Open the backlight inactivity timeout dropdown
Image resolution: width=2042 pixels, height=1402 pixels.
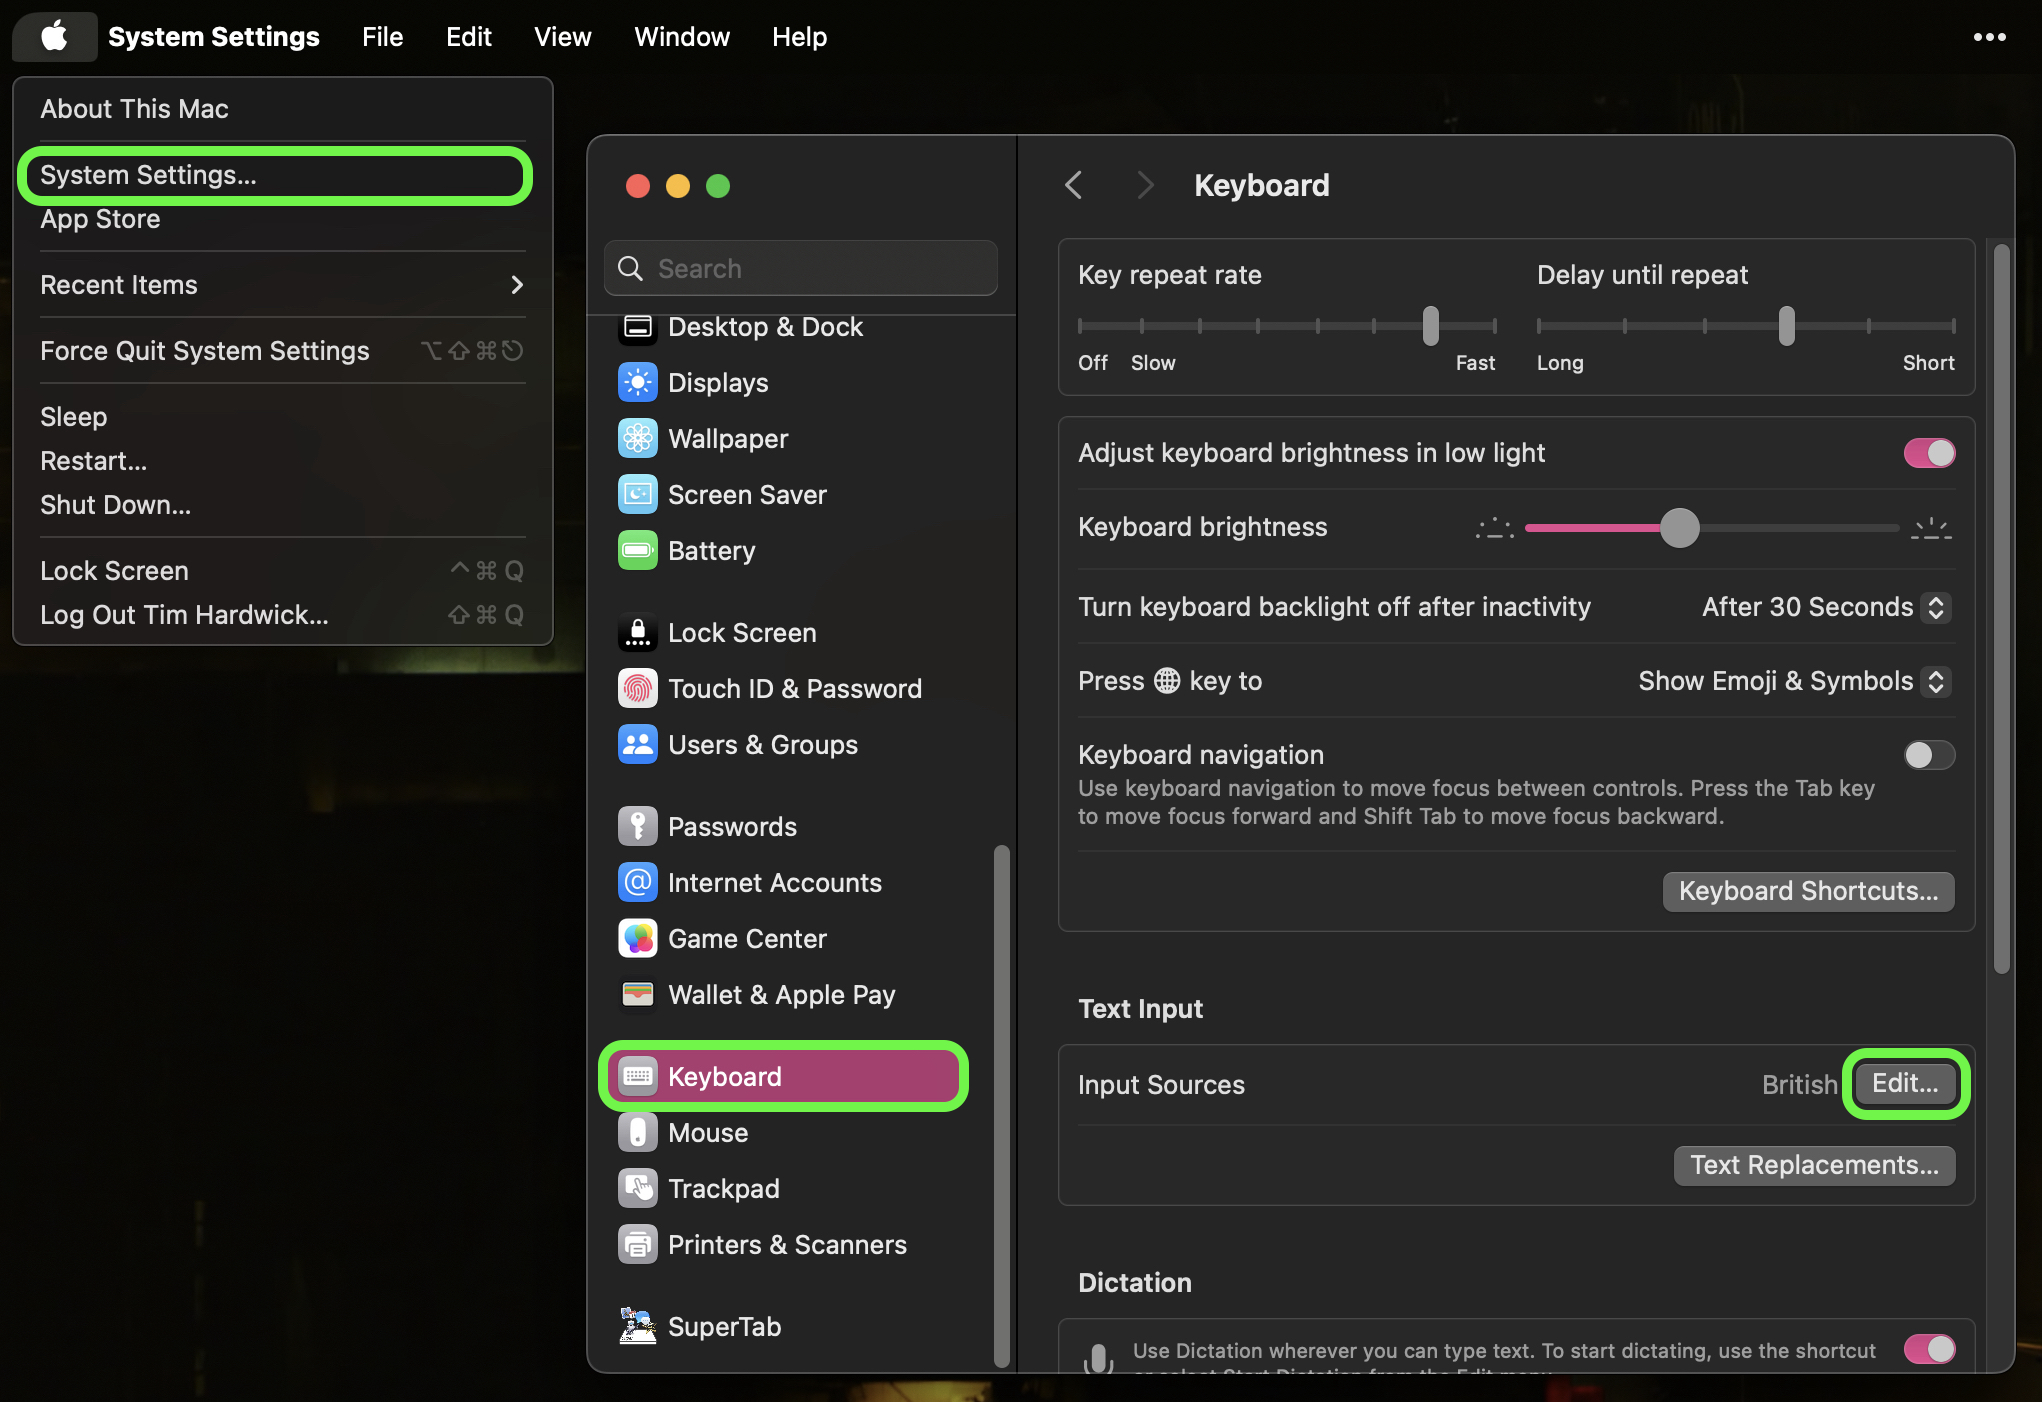click(1826, 607)
